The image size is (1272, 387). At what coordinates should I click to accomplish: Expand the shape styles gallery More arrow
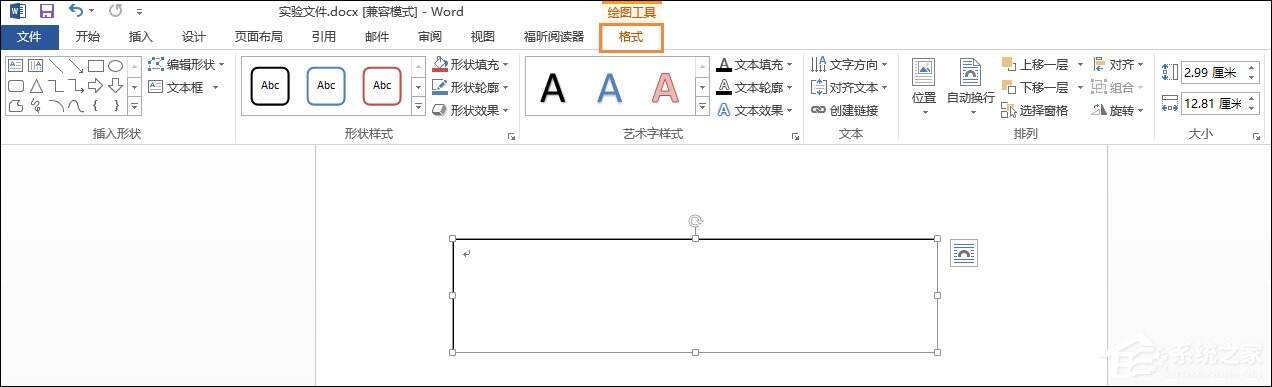[419, 106]
